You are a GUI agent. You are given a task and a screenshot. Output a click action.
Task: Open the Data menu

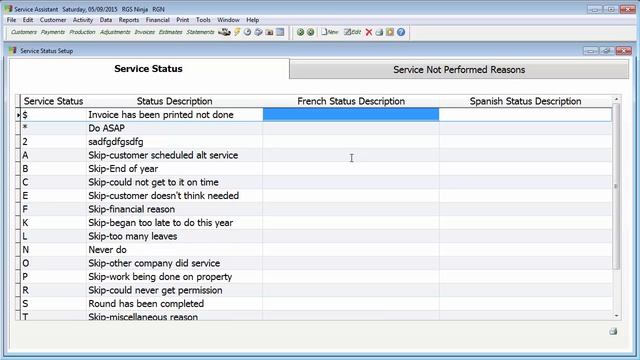(106, 20)
